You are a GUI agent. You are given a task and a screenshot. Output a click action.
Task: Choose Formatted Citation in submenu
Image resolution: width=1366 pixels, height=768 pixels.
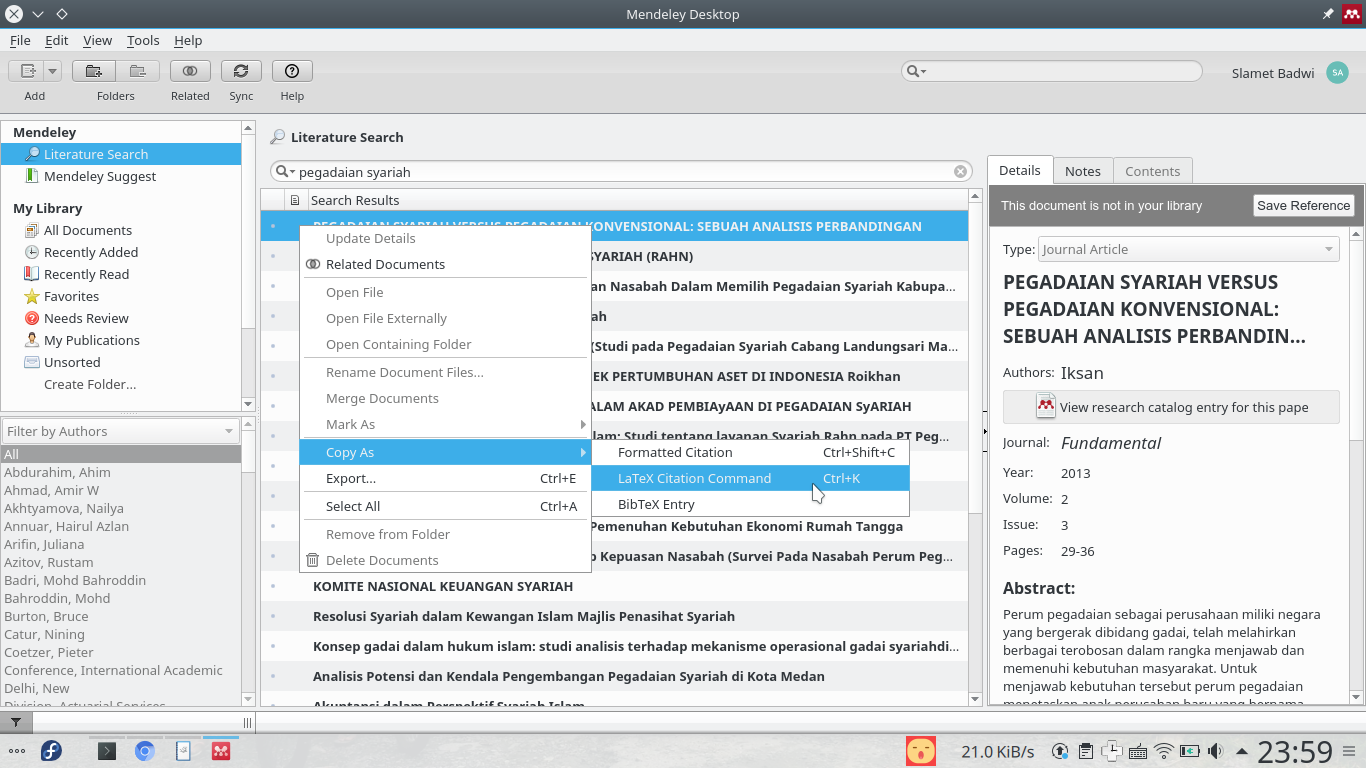[750, 452]
